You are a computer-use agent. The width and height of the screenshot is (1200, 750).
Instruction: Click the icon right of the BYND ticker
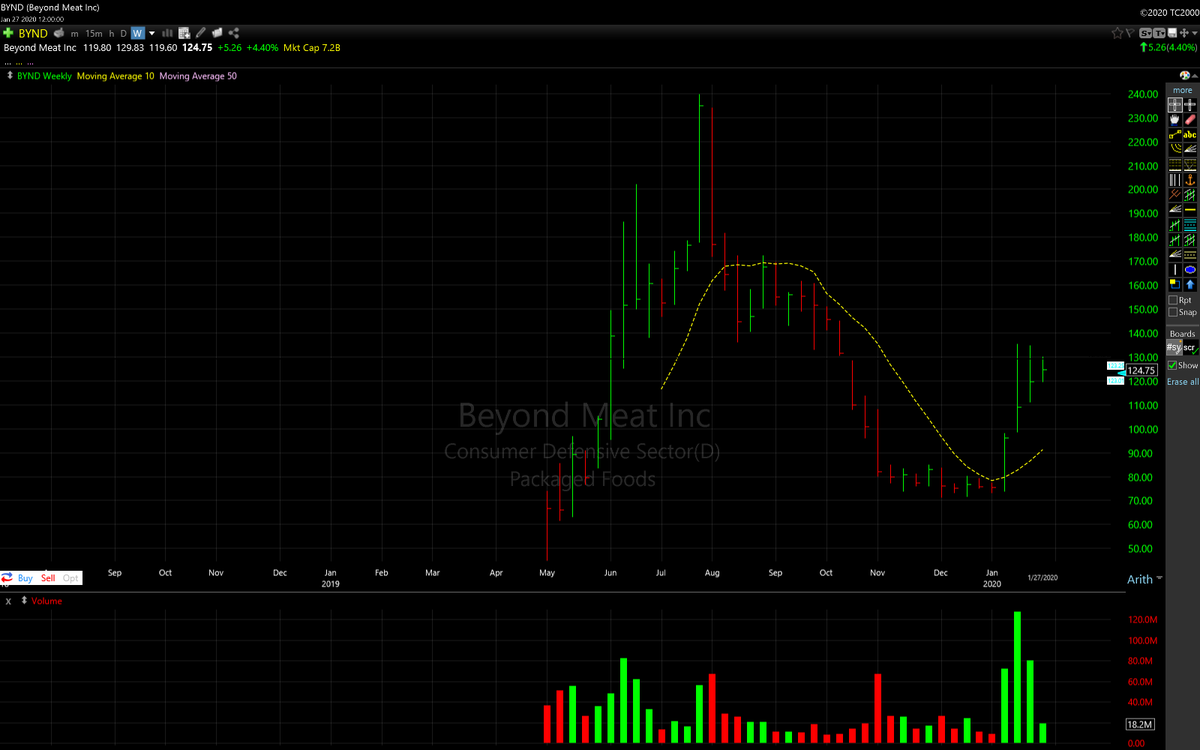pos(59,34)
